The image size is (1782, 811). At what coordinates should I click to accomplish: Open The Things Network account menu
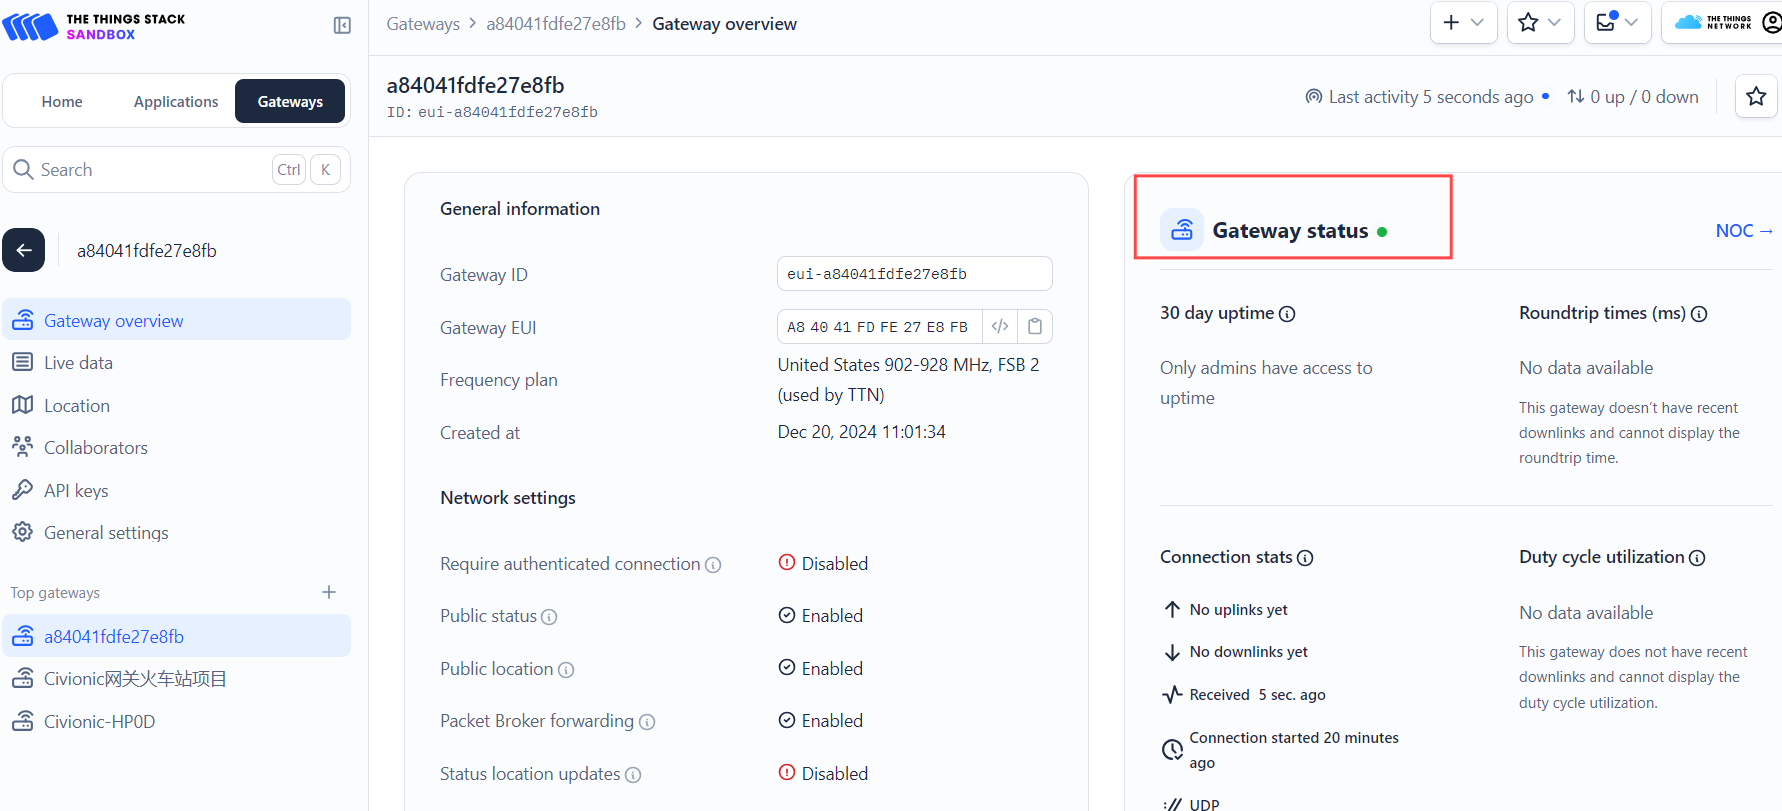[x=1724, y=22]
